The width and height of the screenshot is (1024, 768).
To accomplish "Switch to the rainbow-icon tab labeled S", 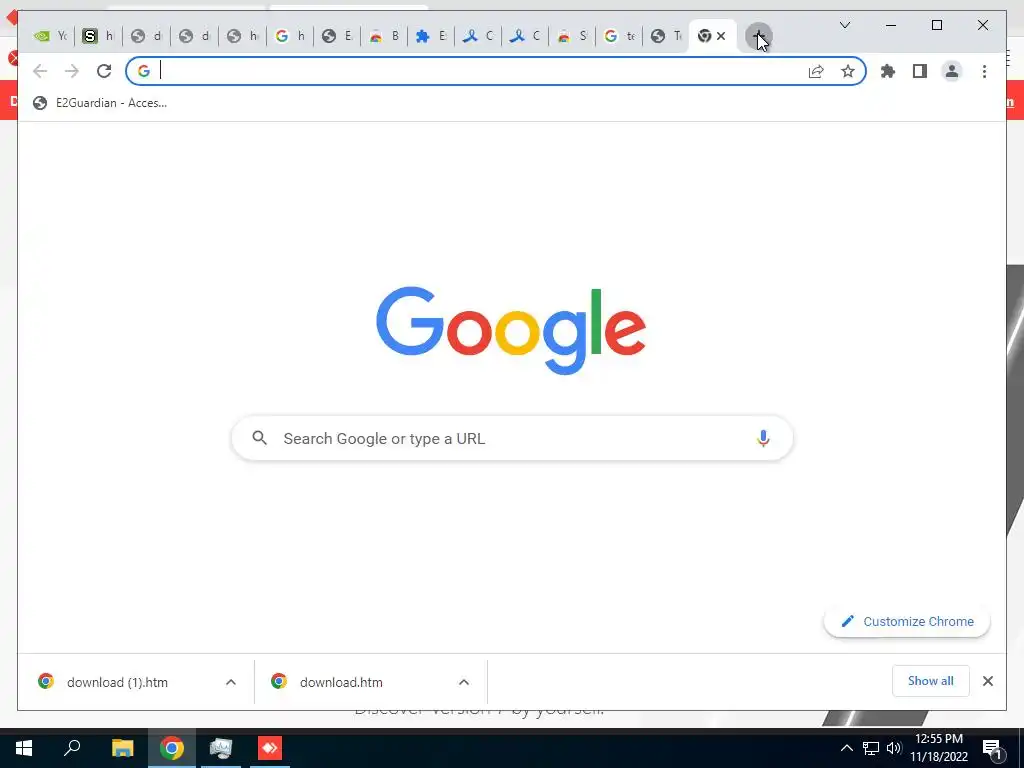I will pos(572,36).
